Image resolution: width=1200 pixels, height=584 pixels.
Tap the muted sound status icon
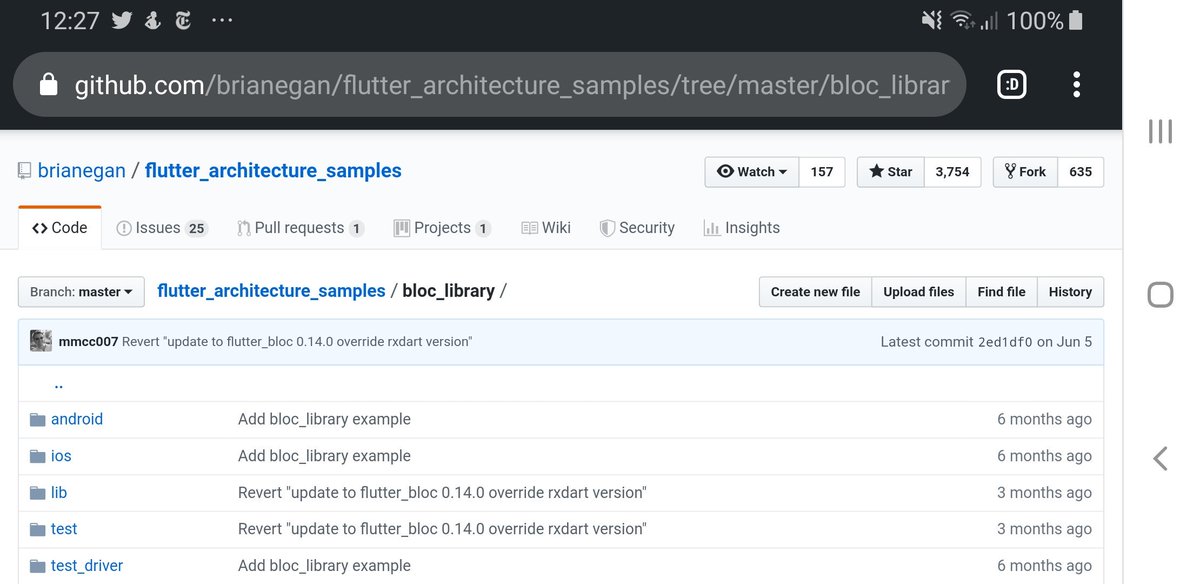[931, 20]
